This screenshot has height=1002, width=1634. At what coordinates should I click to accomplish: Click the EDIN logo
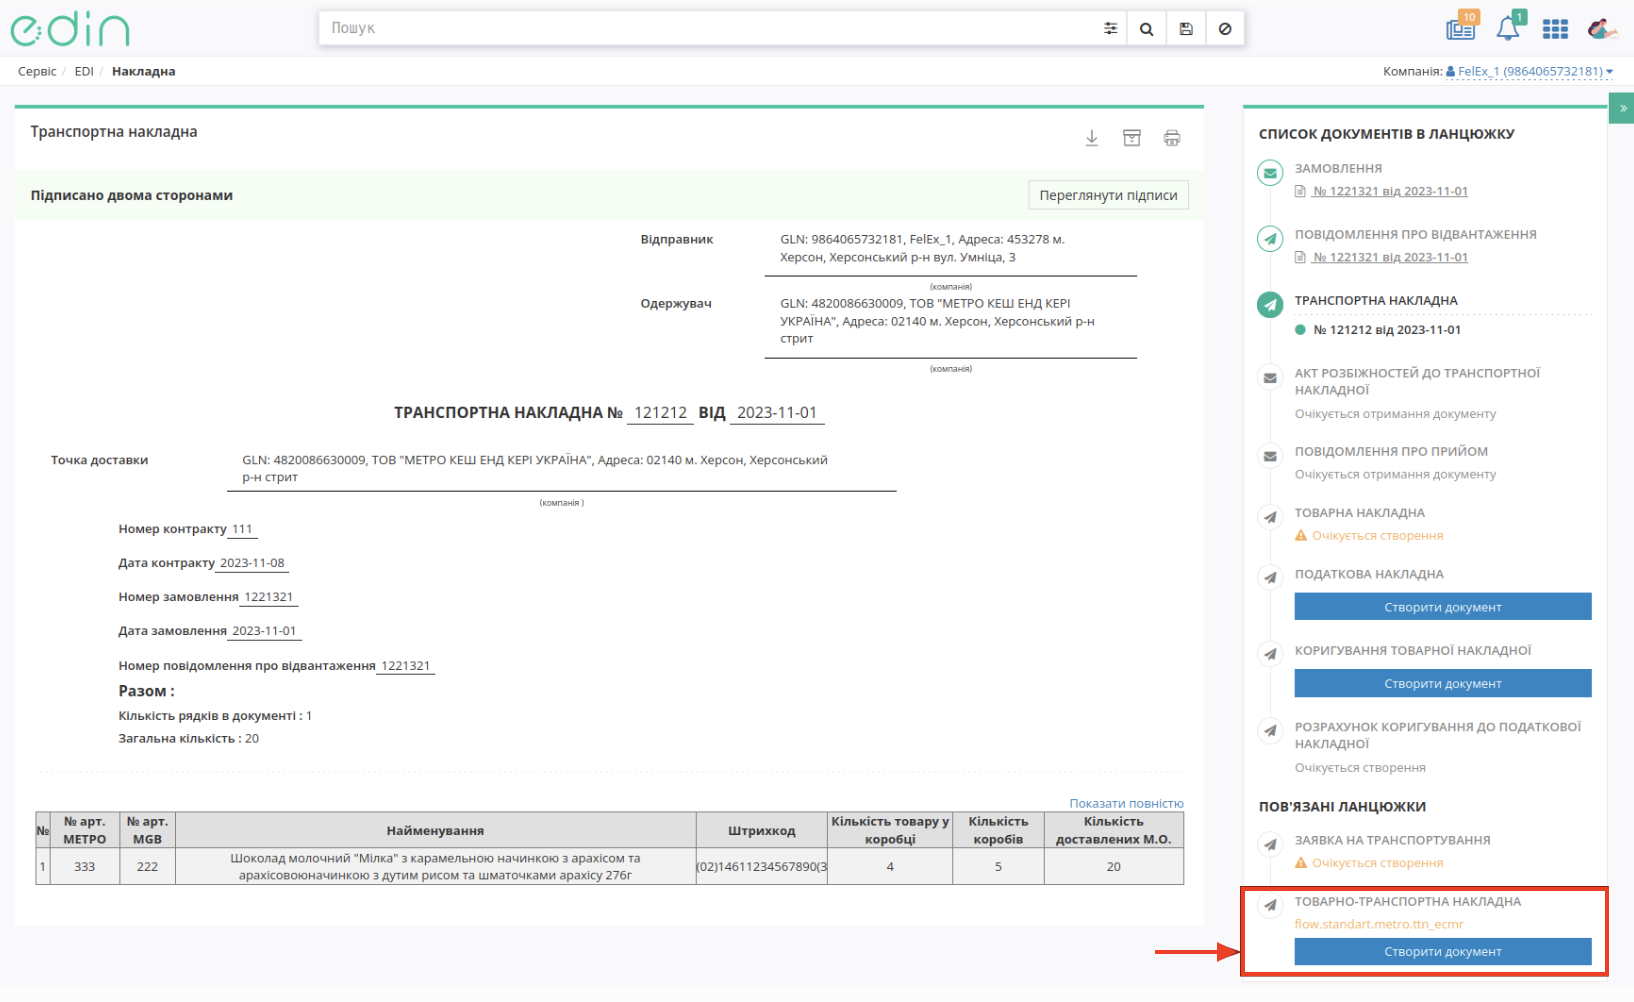pyautogui.click(x=70, y=29)
